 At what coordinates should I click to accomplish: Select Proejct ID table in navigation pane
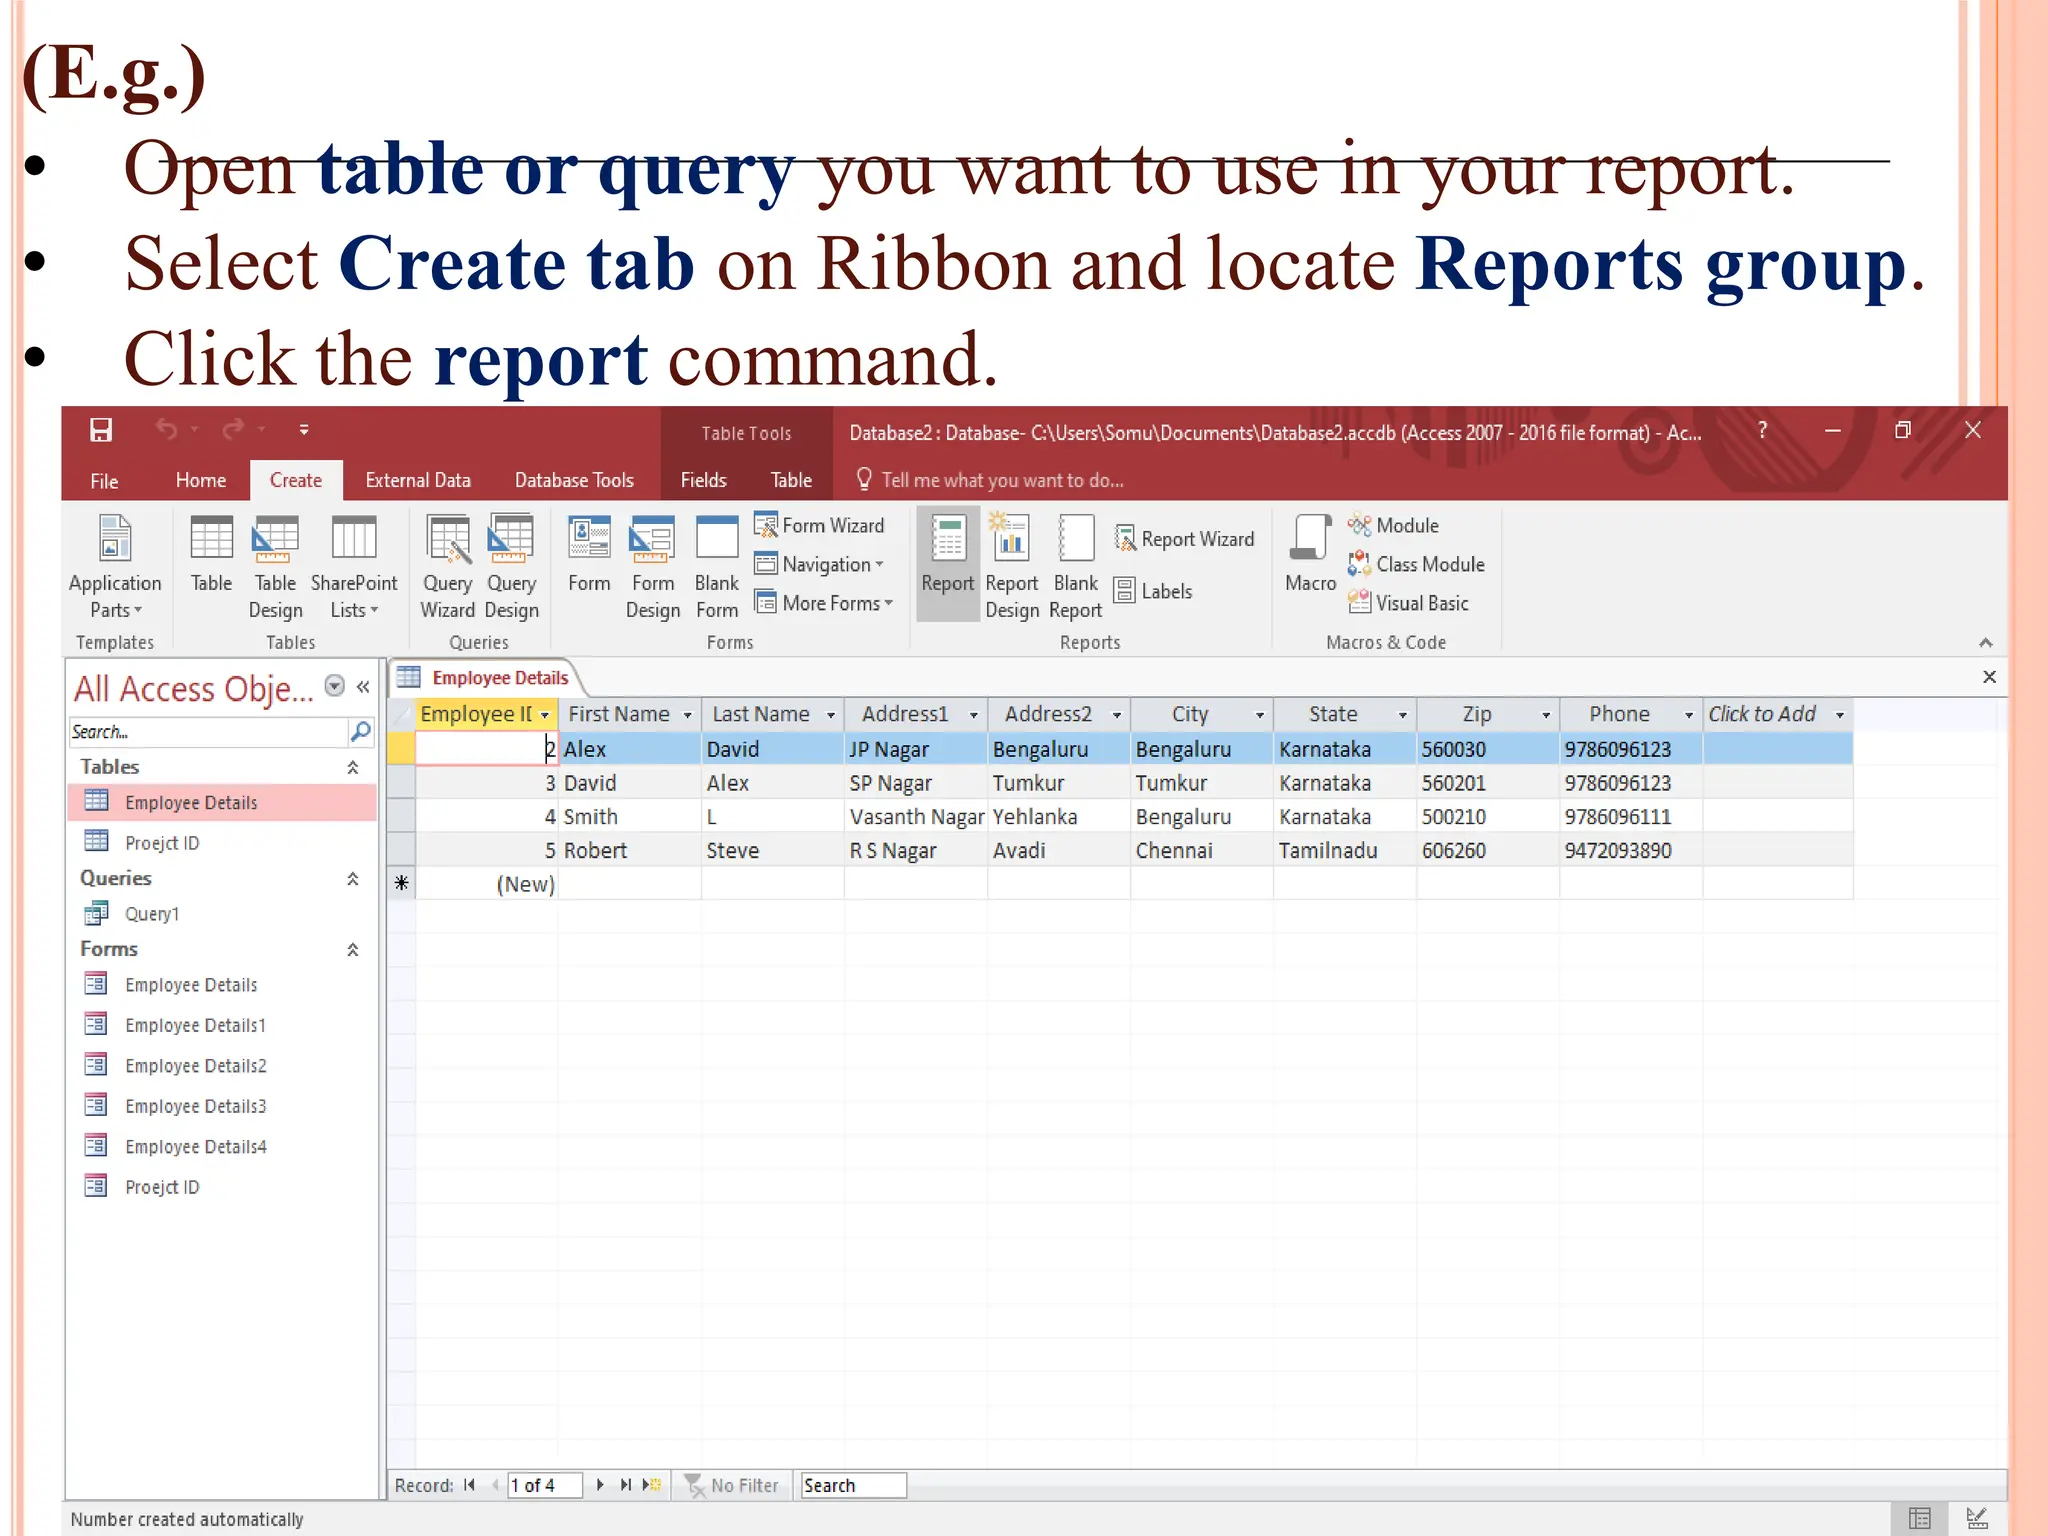click(222, 843)
